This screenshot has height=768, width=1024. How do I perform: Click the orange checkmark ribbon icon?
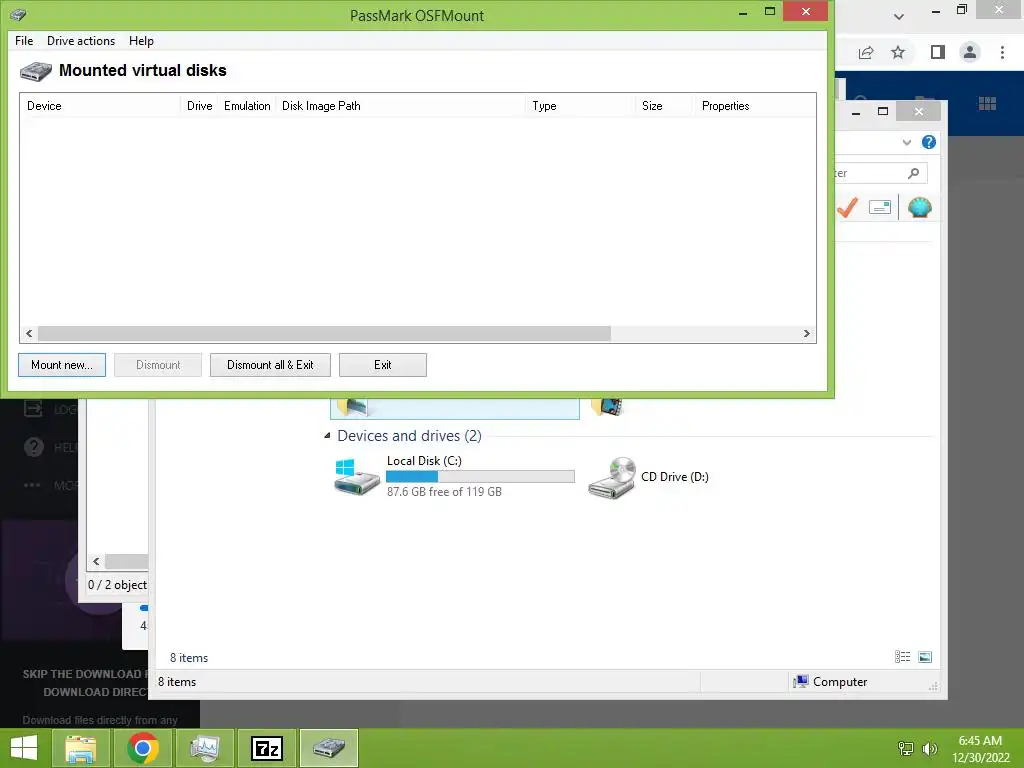[848, 208]
